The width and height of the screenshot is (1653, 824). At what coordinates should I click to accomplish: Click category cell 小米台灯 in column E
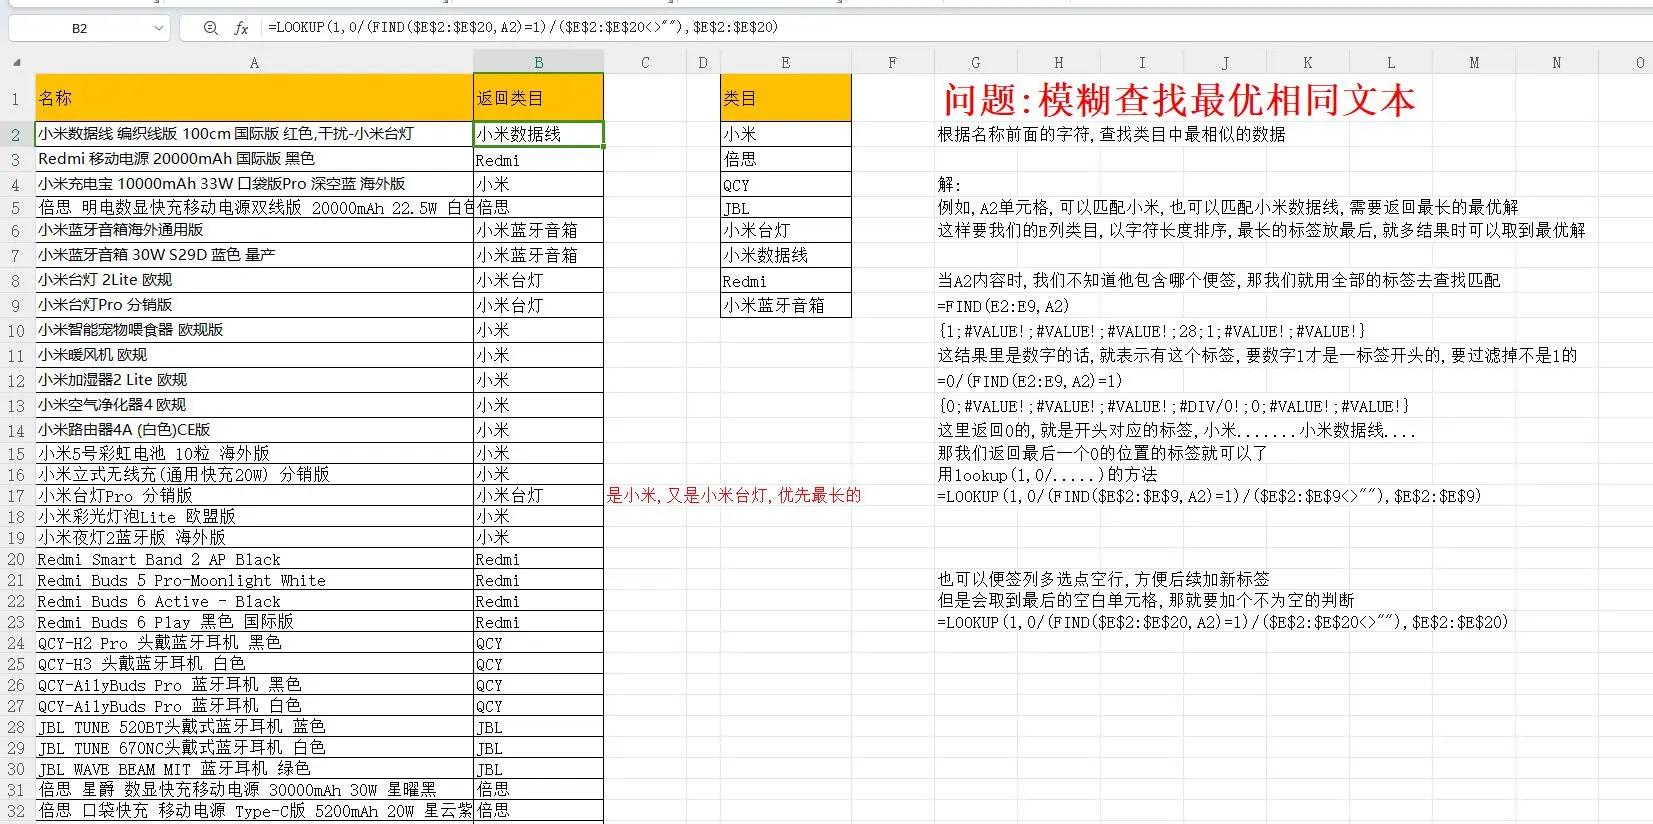[785, 230]
